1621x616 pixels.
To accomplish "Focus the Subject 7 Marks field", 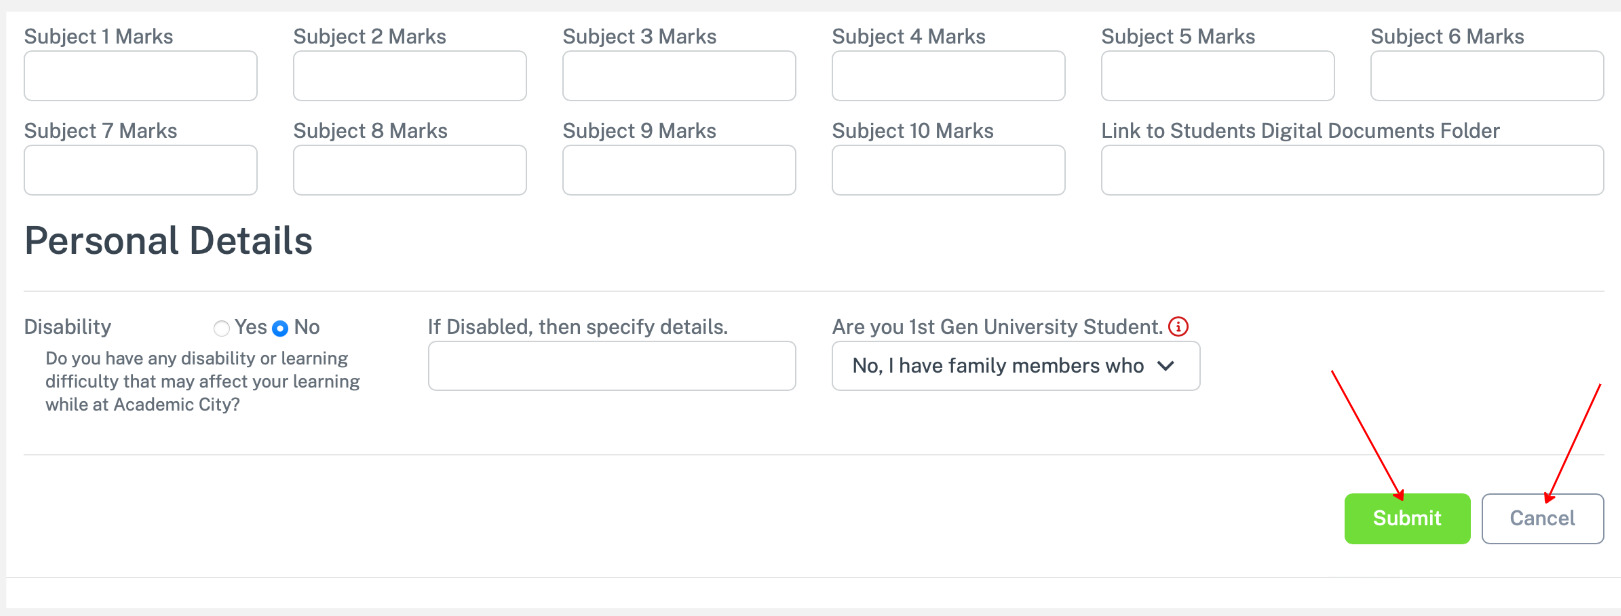I will tap(141, 170).
